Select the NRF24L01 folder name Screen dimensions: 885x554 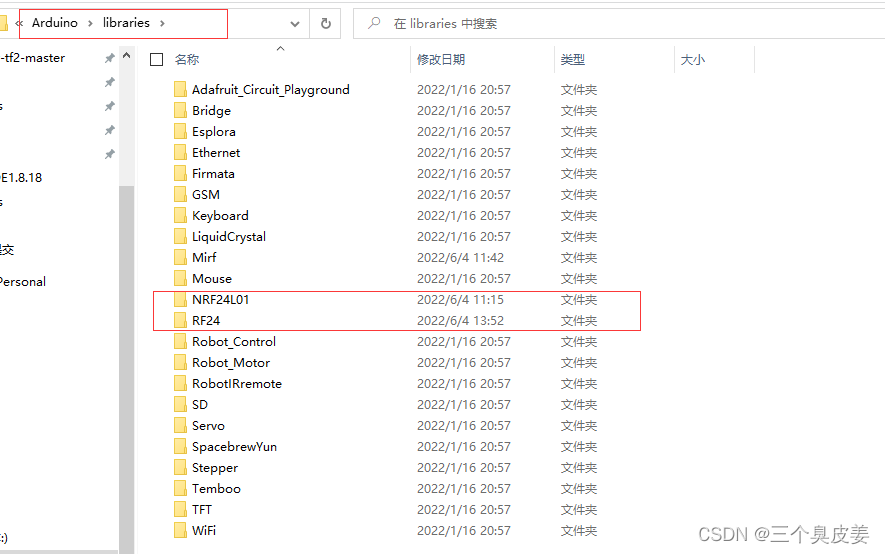point(221,300)
